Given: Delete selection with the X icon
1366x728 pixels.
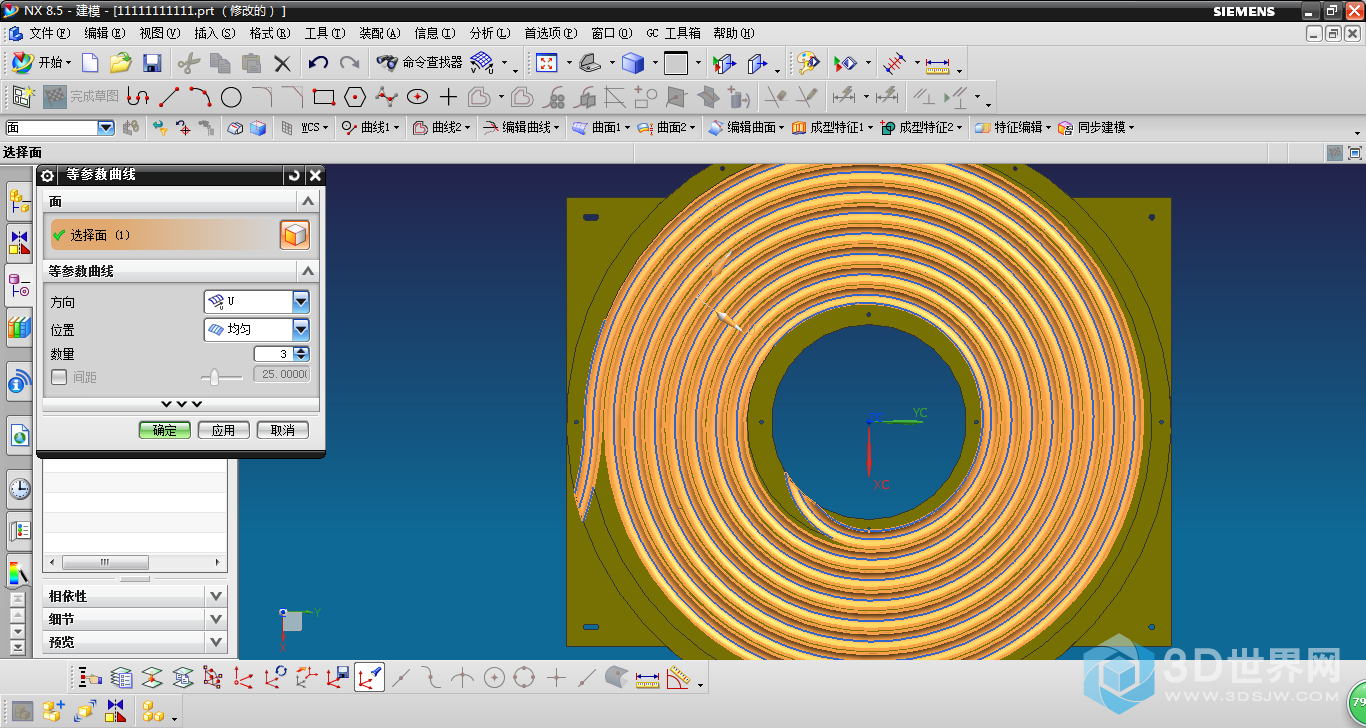Looking at the screenshot, I should tap(282, 63).
